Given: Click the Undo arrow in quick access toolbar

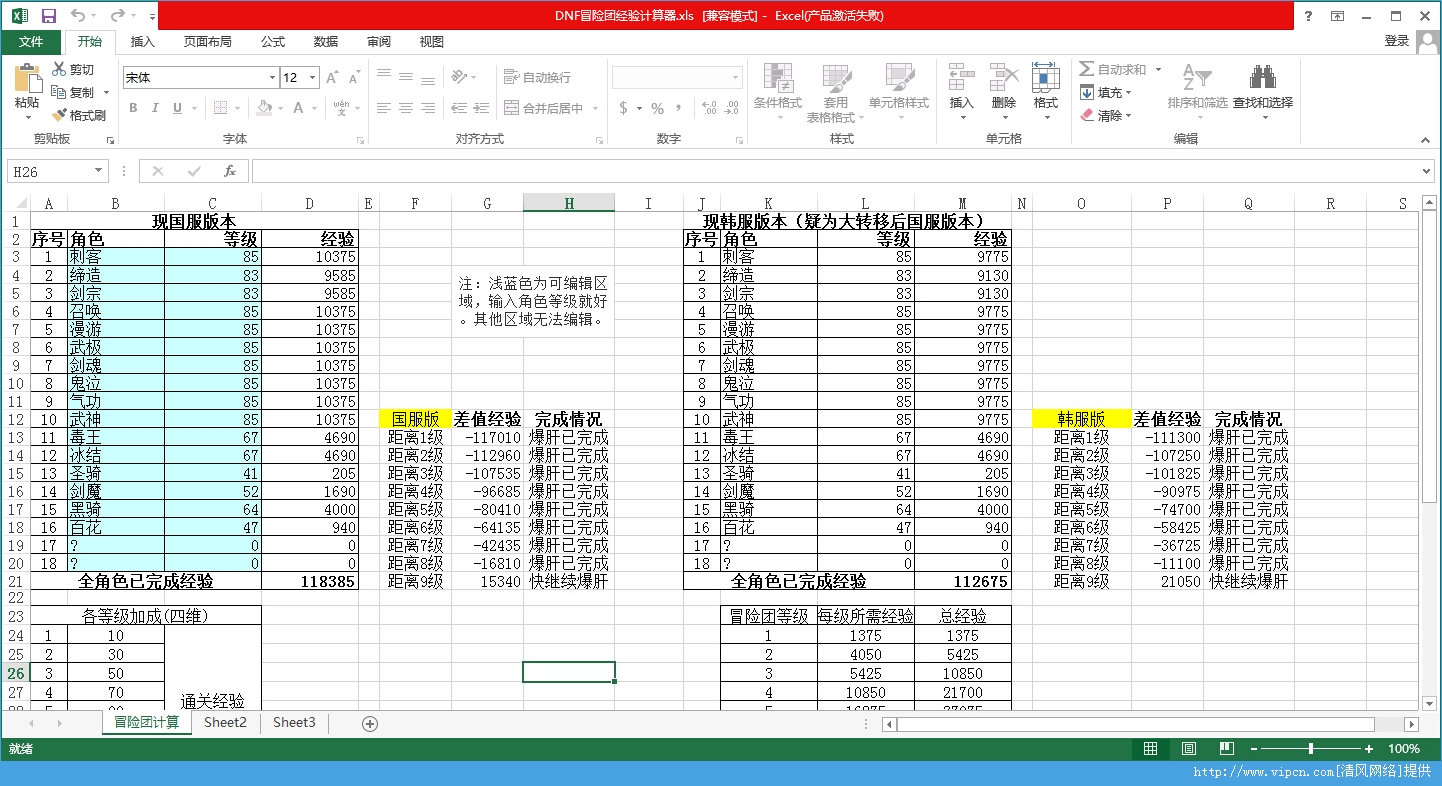Looking at the screenshot, I should [78, 16].
